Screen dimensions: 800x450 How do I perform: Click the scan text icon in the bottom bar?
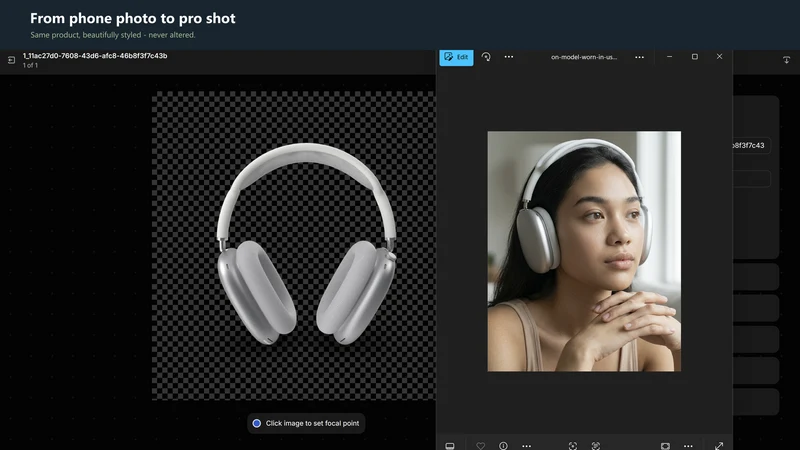click(x=595, y=445)
